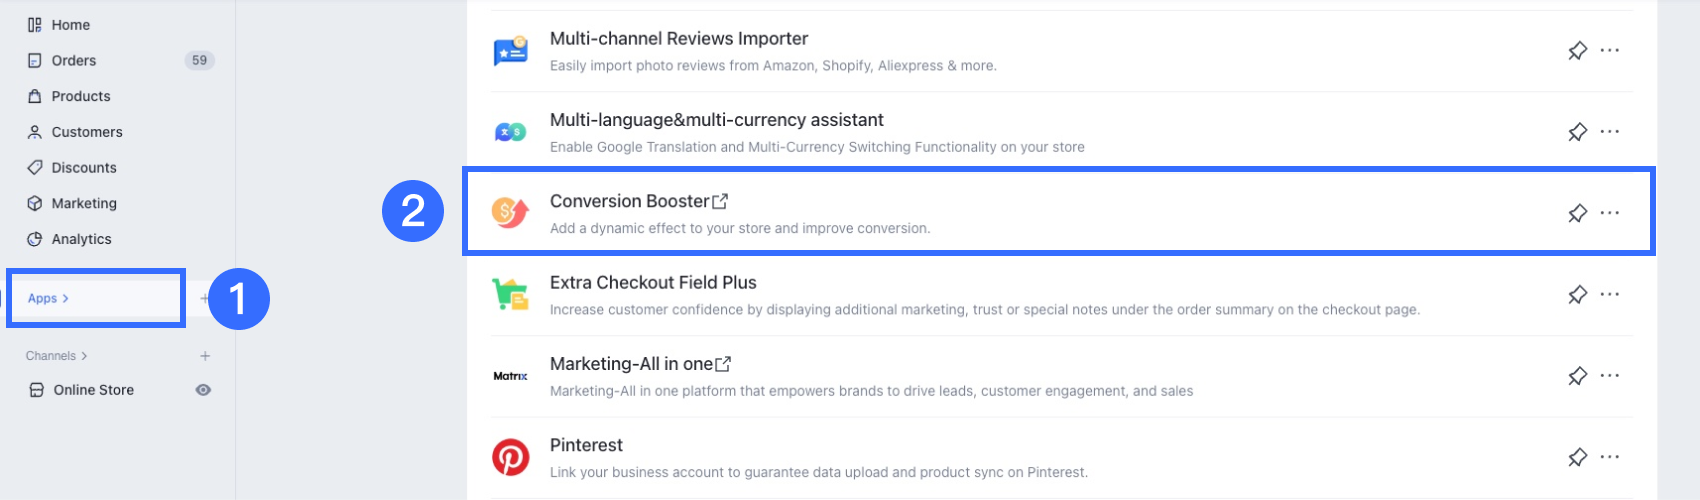Viewport: 1700px width, 500px height.
Task: Open more options for Multi-language&multi-currency assistant
Action: point(1609,131)
